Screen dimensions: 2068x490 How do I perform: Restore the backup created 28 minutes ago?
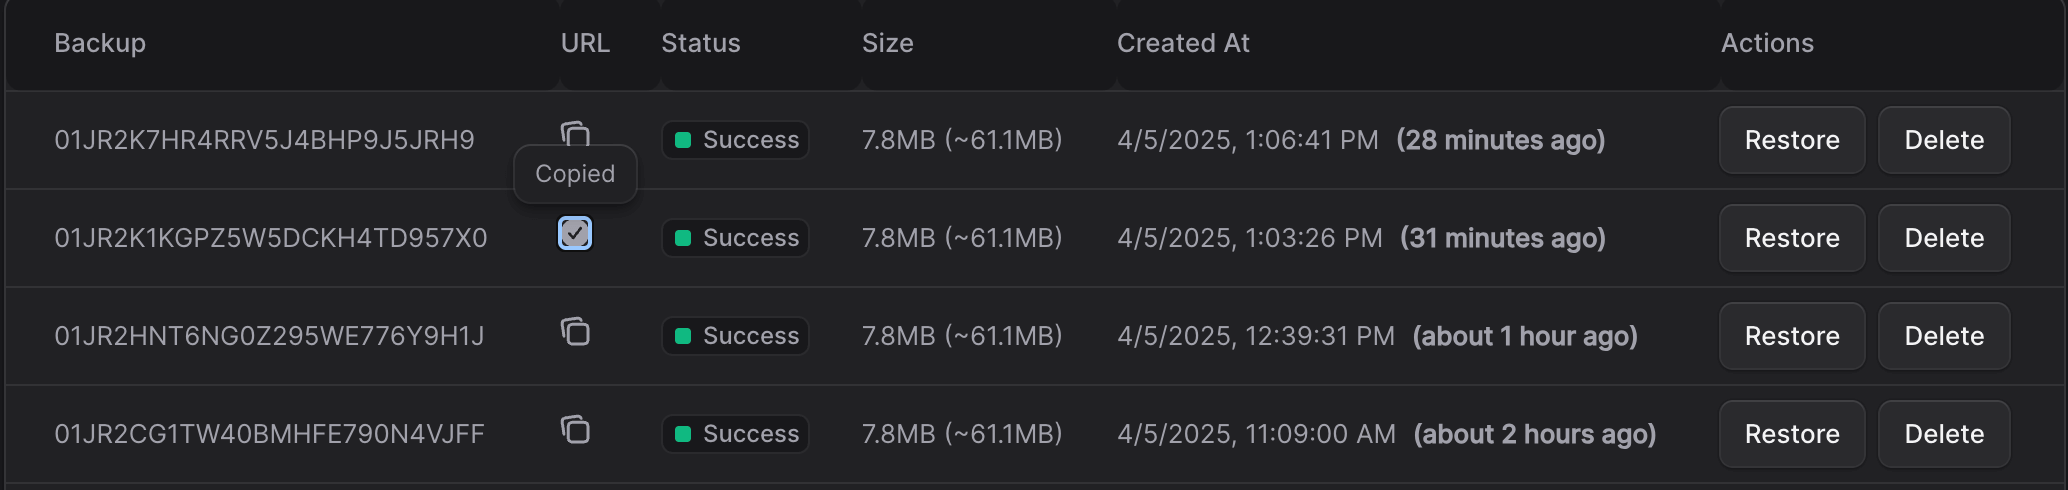coord(1791,140)
